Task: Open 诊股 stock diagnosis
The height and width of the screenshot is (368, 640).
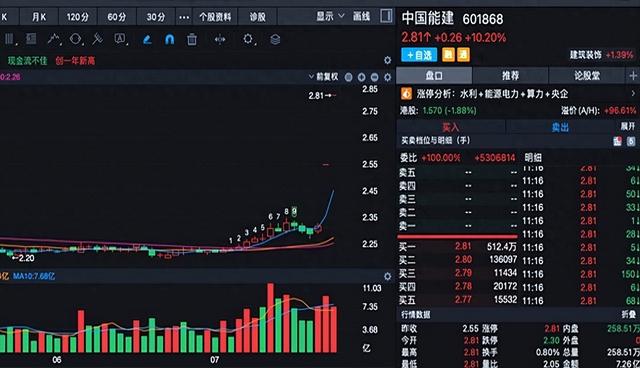Action: [258, 17]
